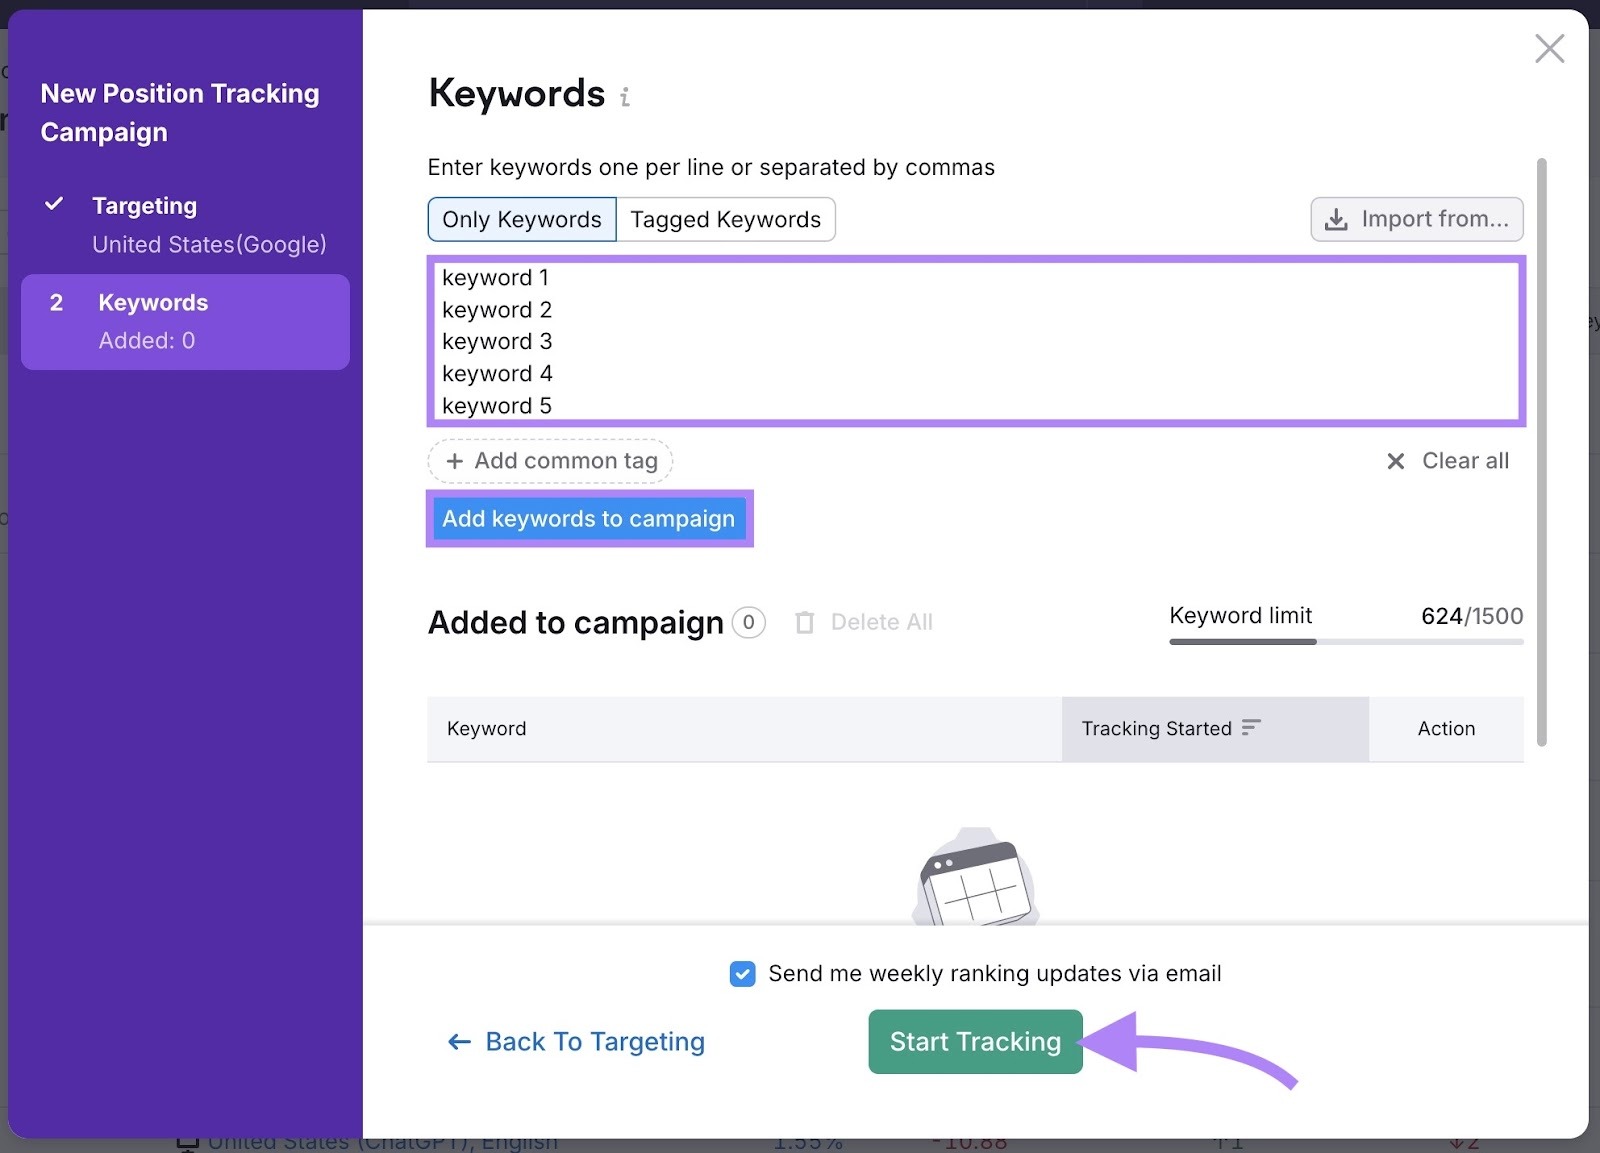Viewport: 1600px width, 1153px height.
Task: Close the New Position Tracking Campaign modal
Action: click(x=1549, y=47)
